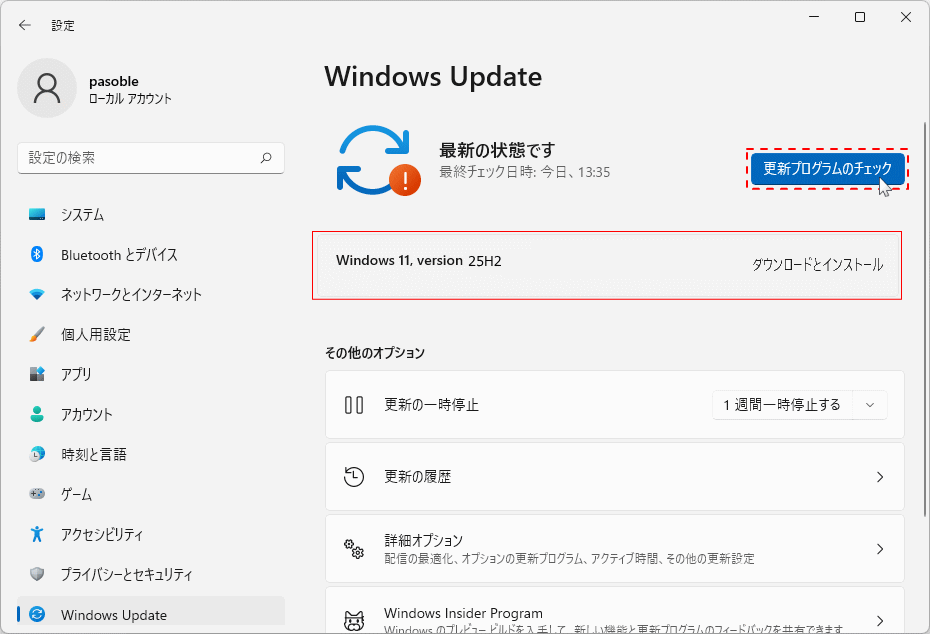Click the Bluetooth icon in sidebar
Viewport: 930px width, 634px height.
37,255
